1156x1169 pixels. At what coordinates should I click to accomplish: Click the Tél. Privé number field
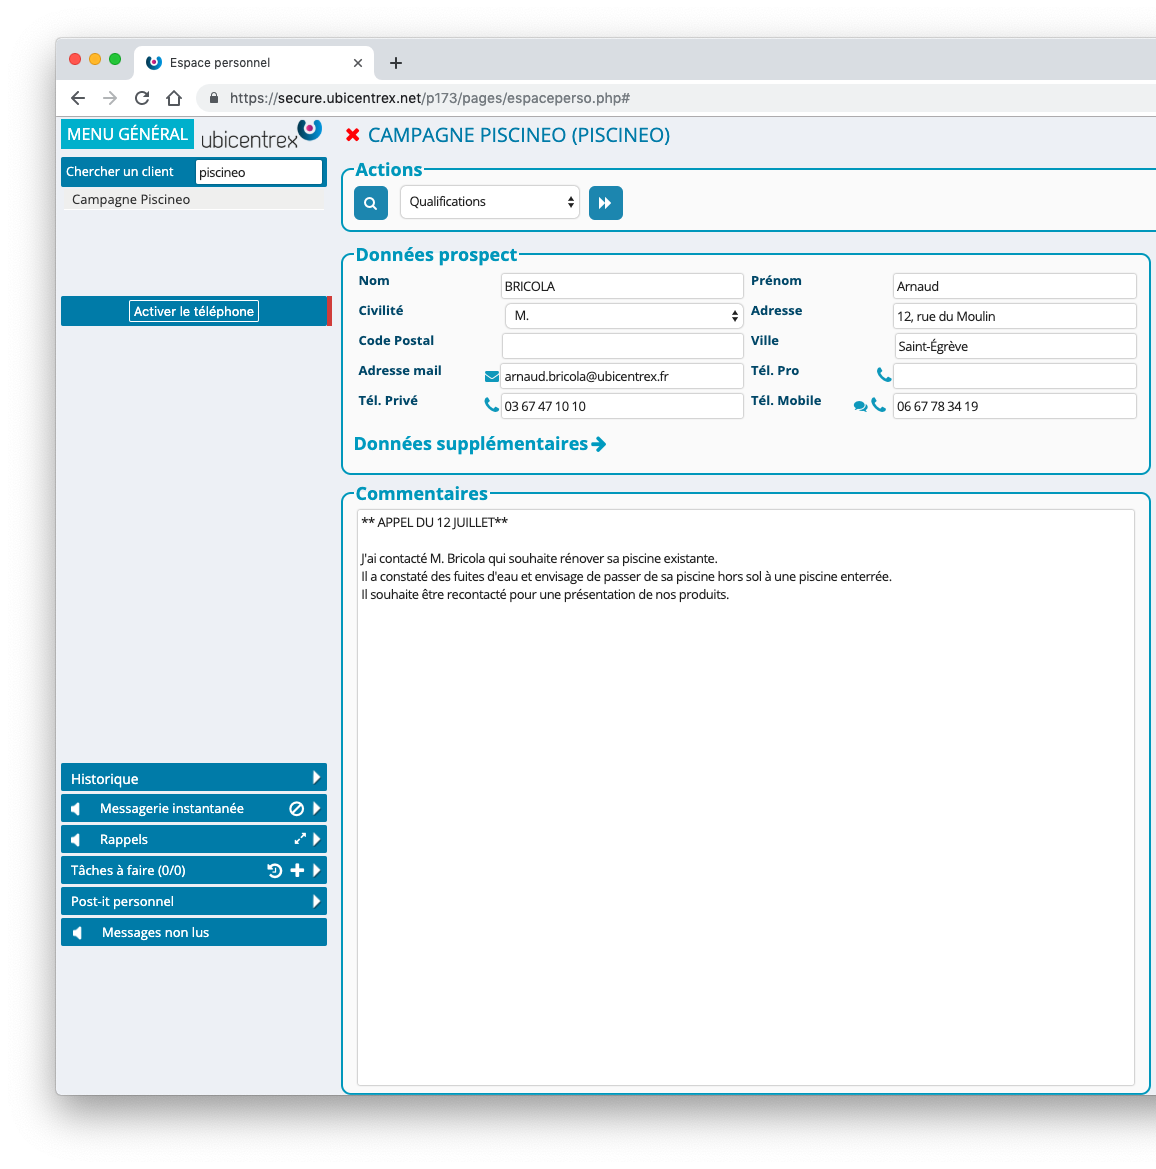(x=622, y=406)
